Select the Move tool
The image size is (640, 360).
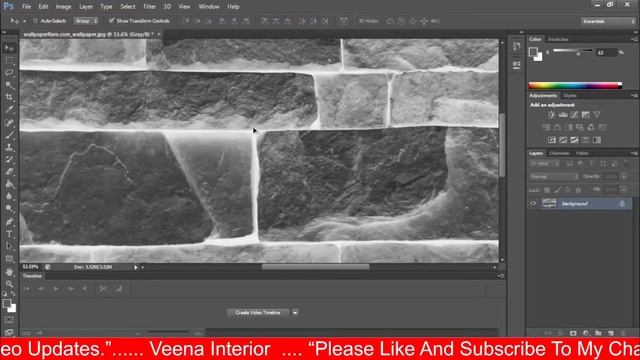pyautogui.click(x=9, y=48)
